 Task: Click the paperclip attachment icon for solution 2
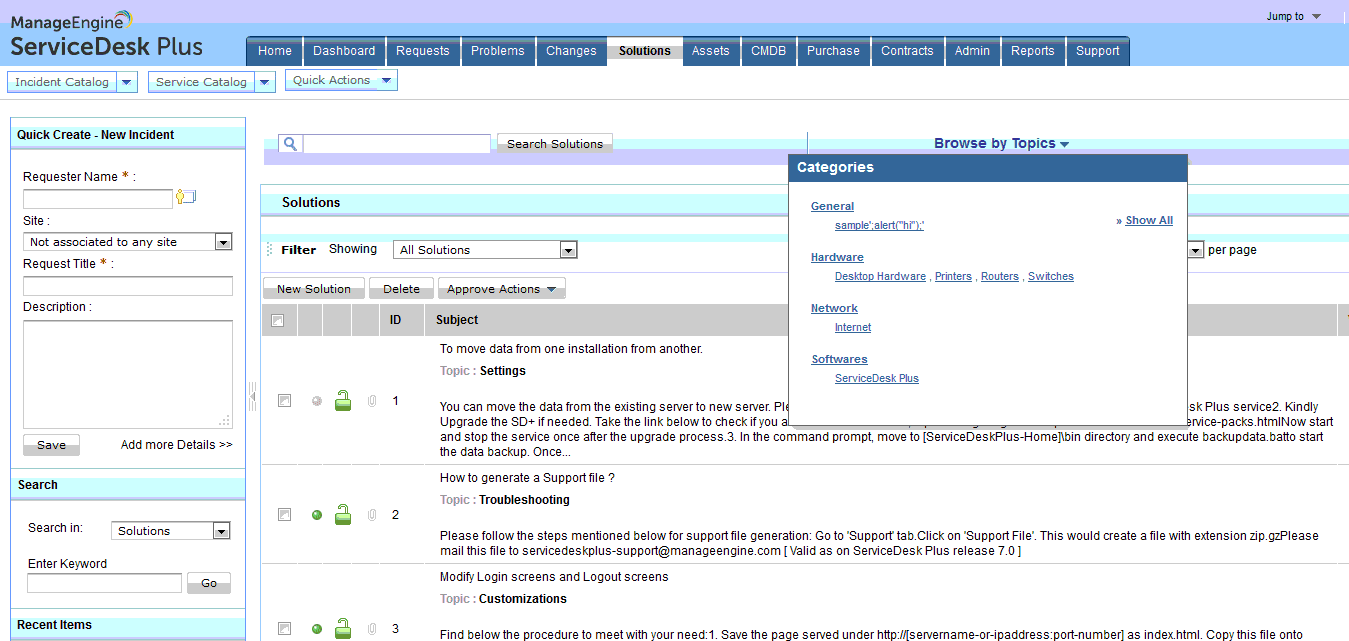coord(372,515)
